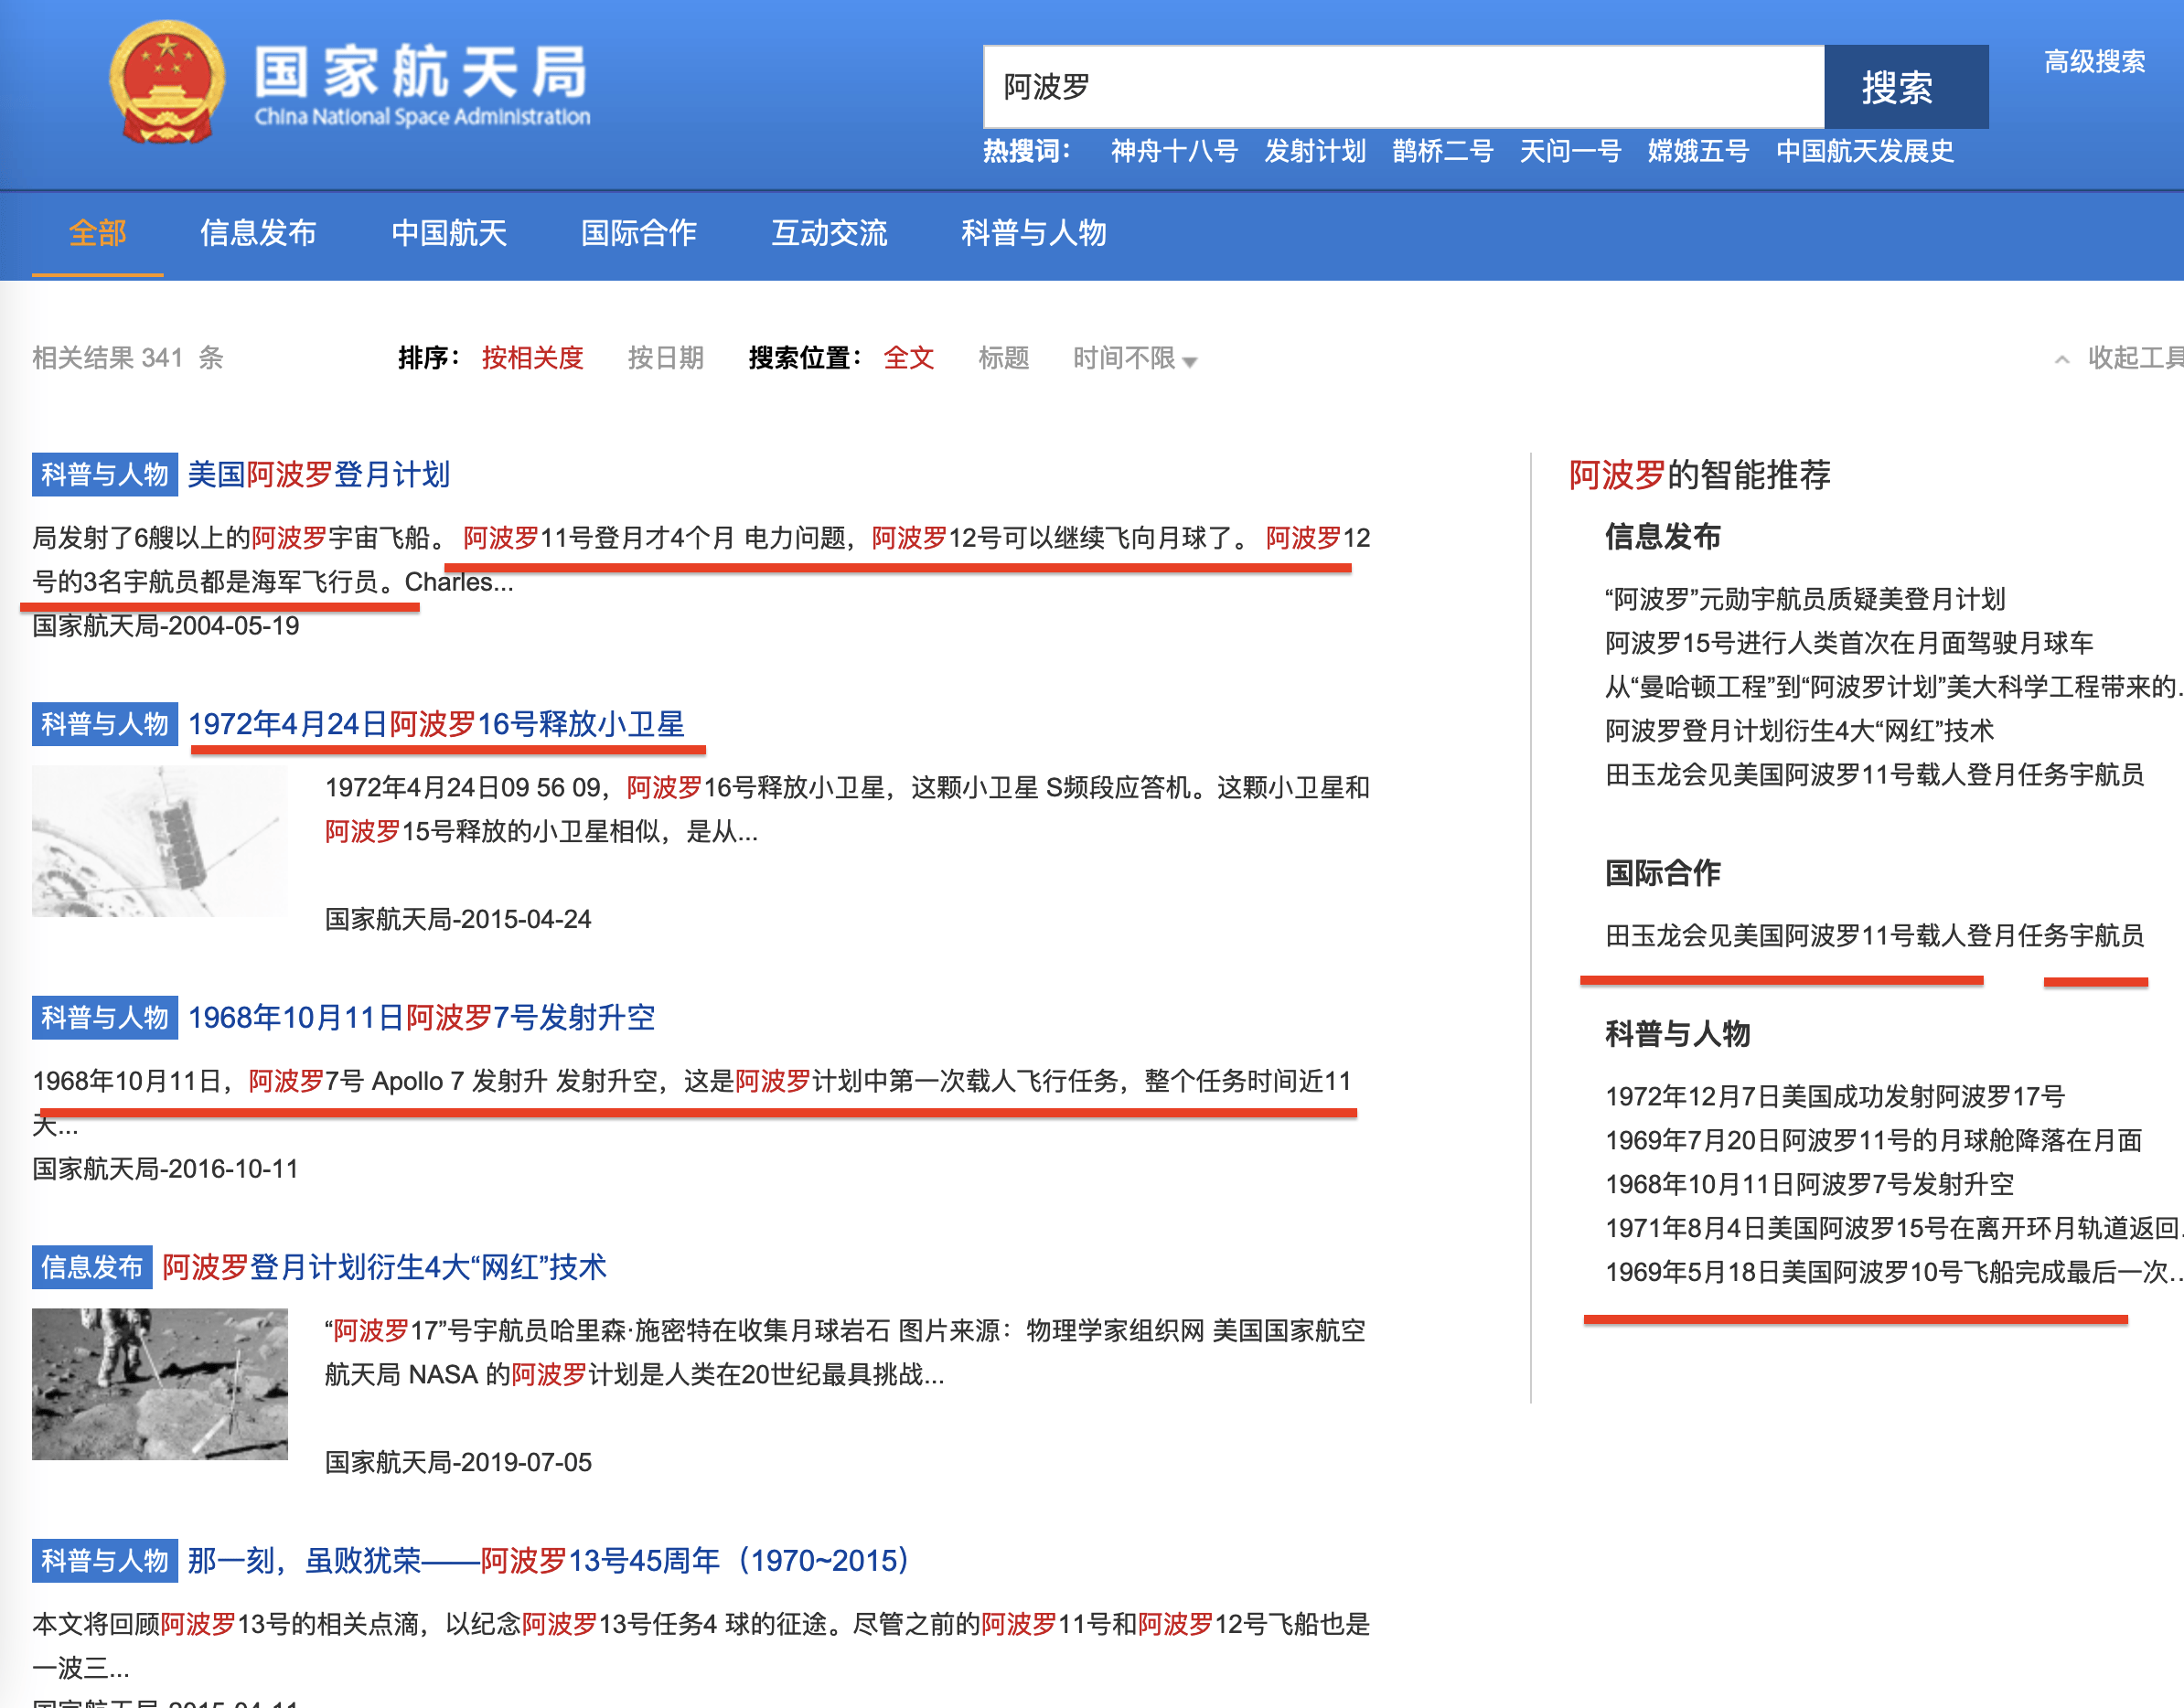Viewport: 2184px width, 1708px height.
Task: Click 科普与人物 tag beside 阿波罗16号释放小卫星
Action: pos(105,724)
